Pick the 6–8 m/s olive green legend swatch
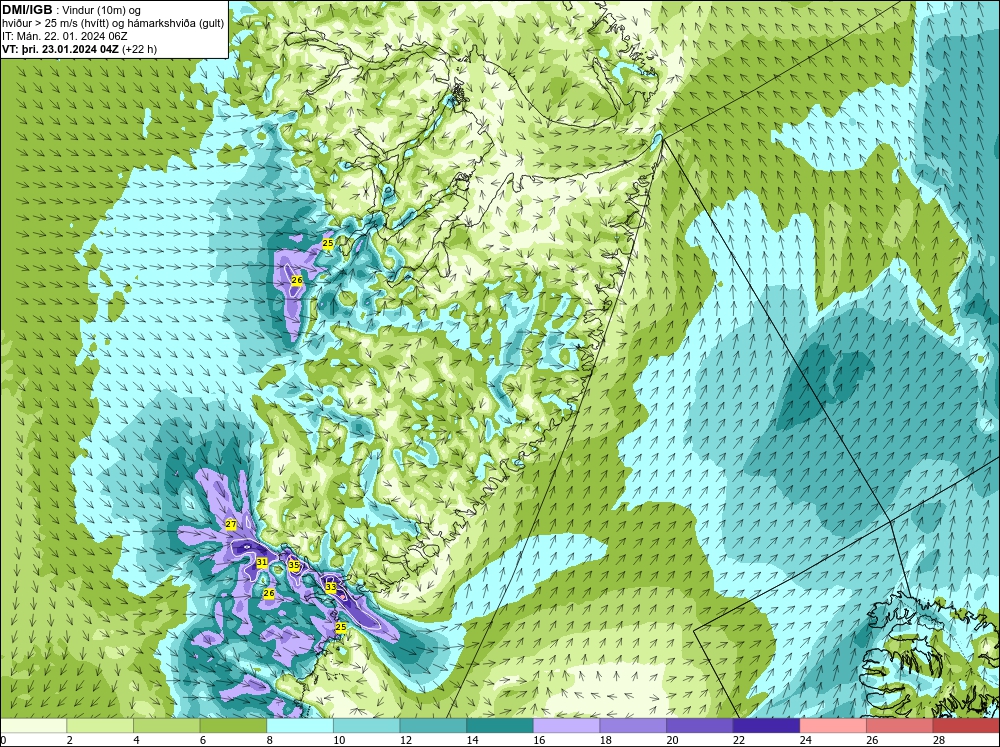 point(233,725)
